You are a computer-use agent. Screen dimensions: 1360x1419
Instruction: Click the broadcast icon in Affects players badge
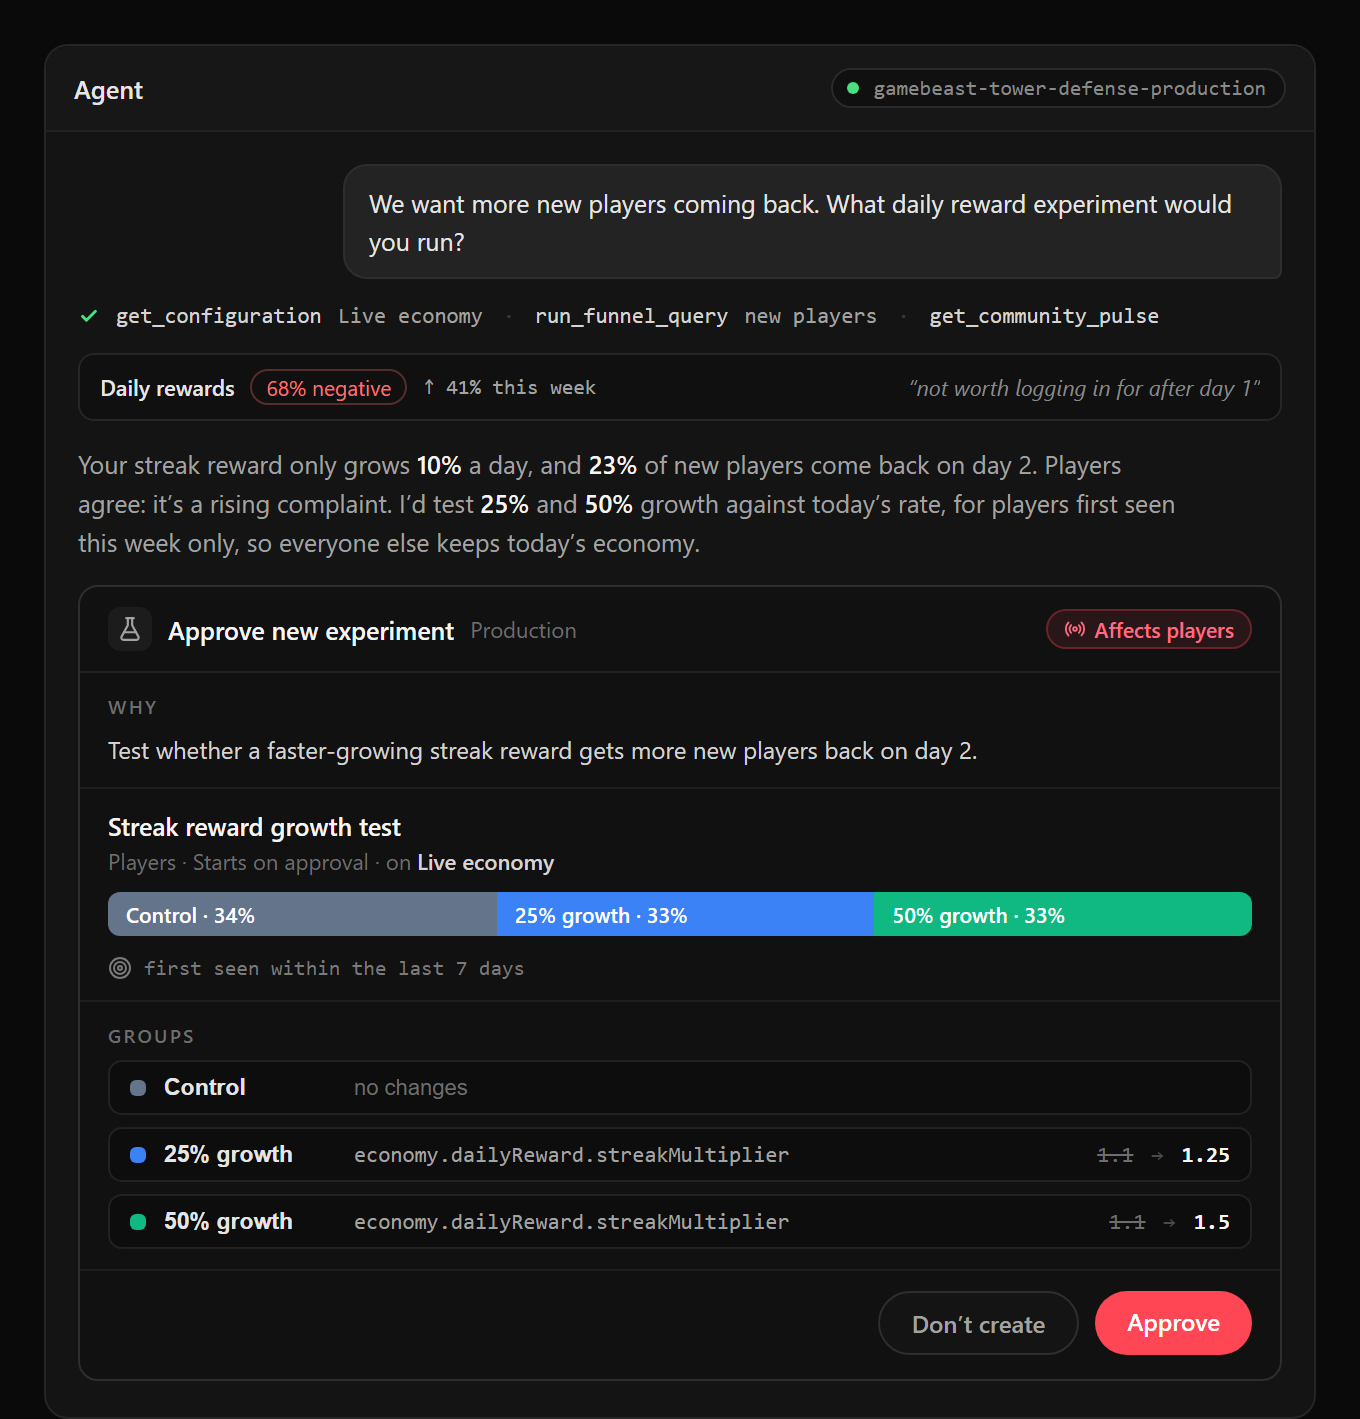click(x=1075, y=630)
